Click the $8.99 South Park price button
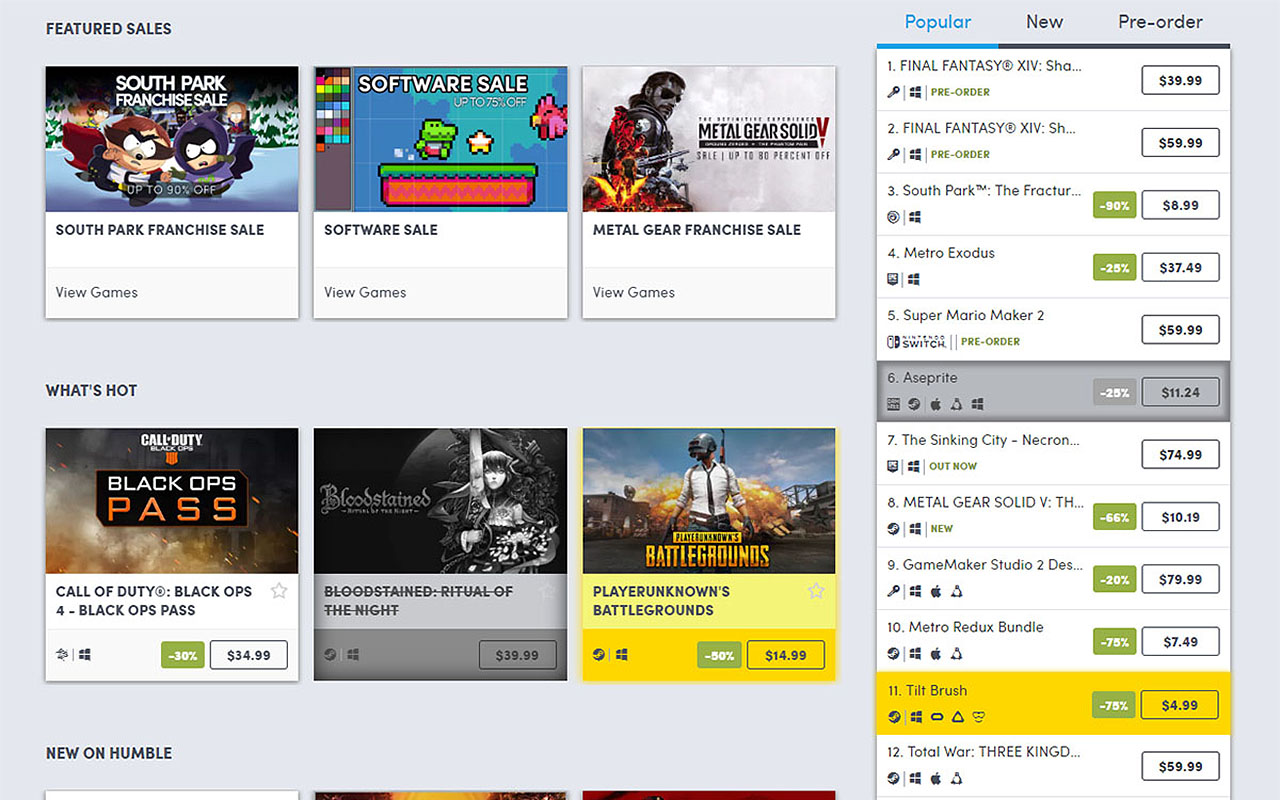Viewport: 1280px width, 800px height. (1181, 205)
